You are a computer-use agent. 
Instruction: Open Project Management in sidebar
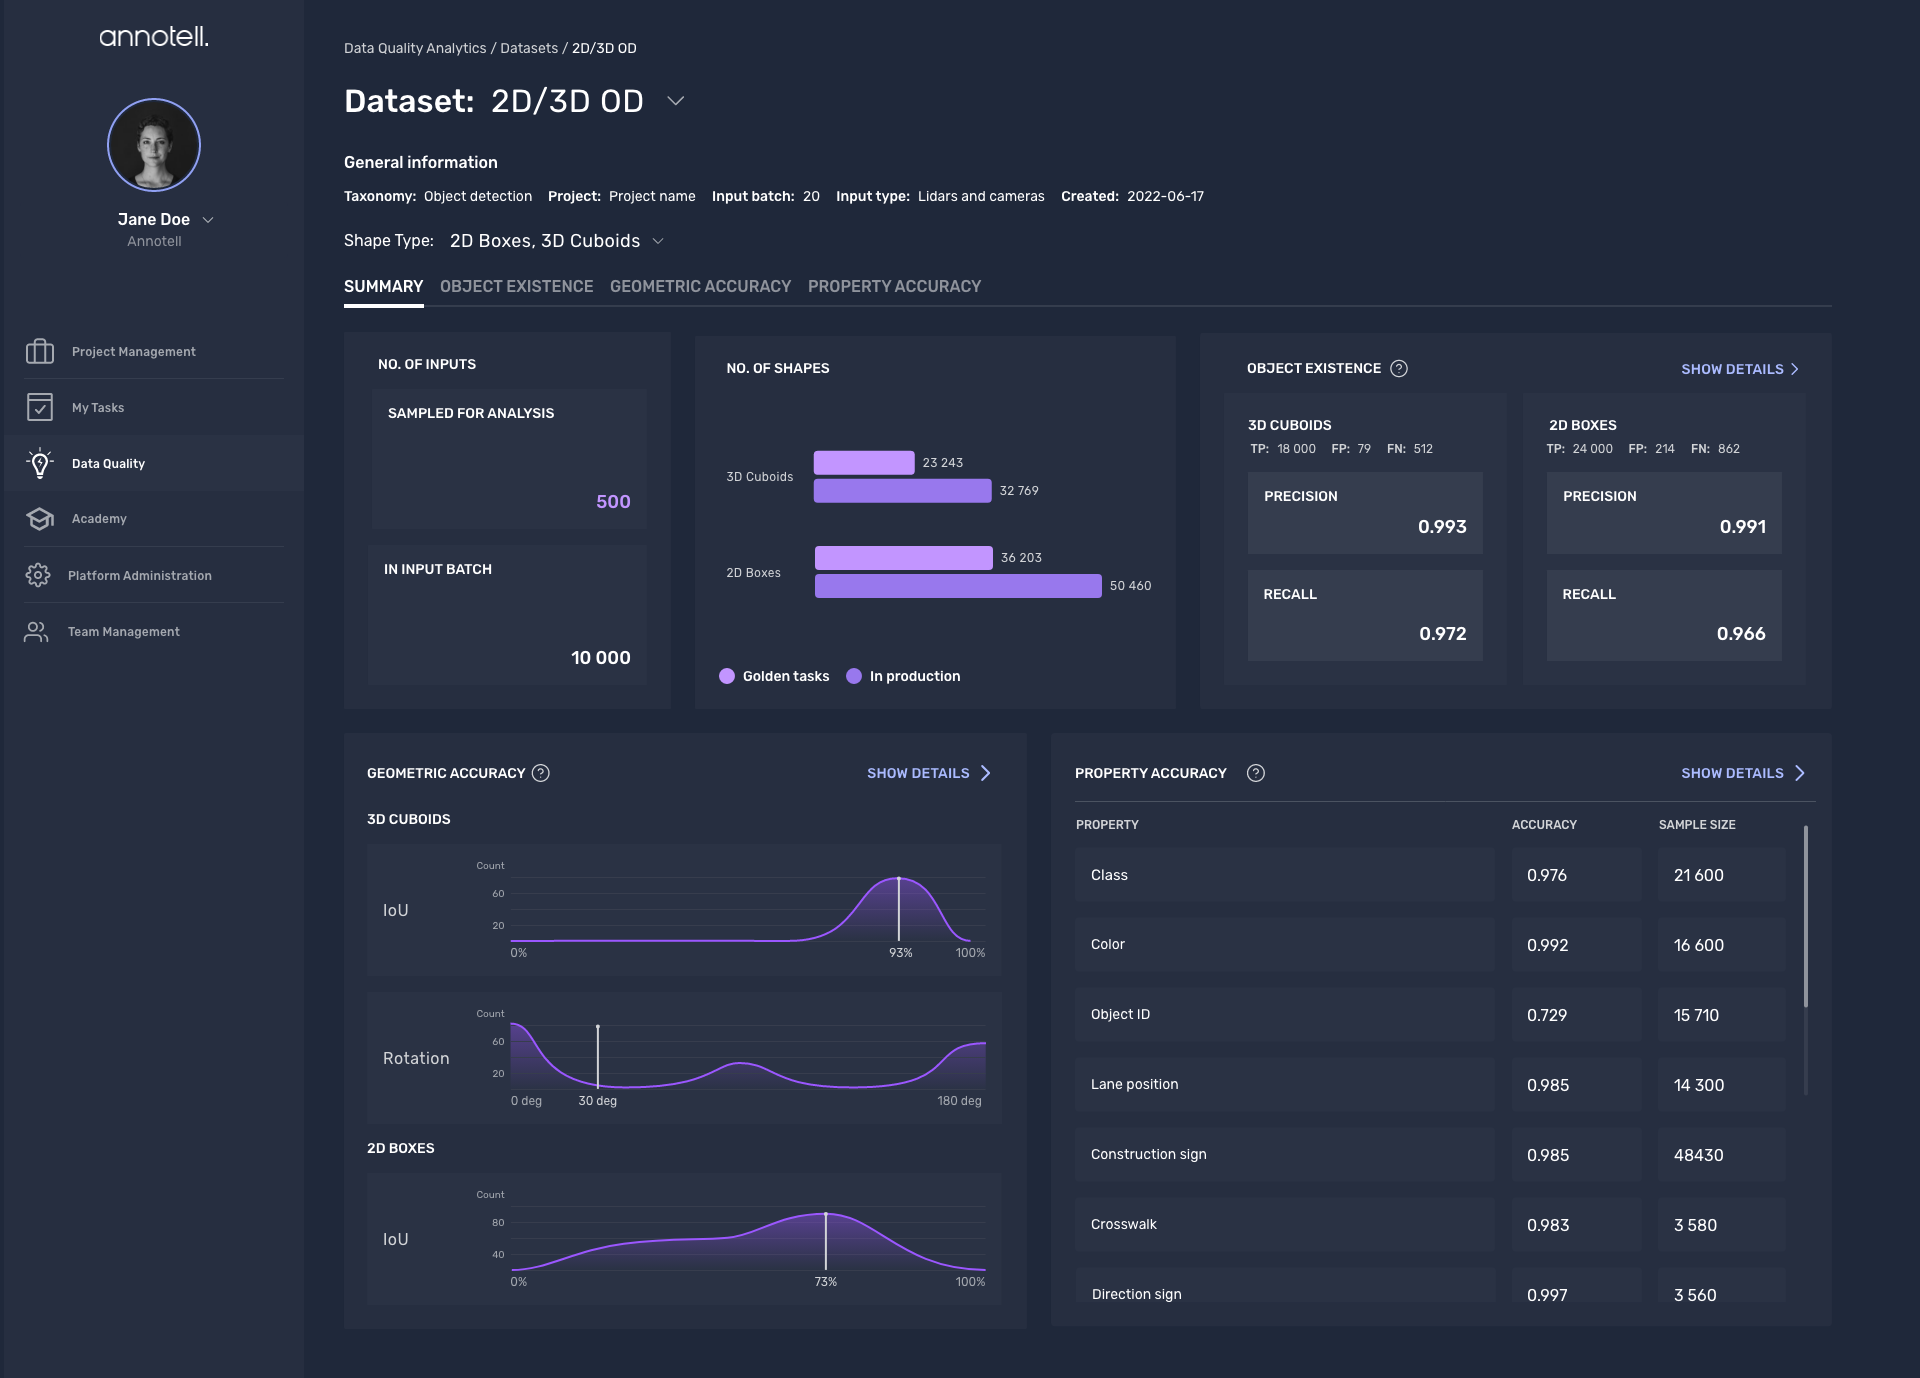pyautogui.click(x=154, y=351)
